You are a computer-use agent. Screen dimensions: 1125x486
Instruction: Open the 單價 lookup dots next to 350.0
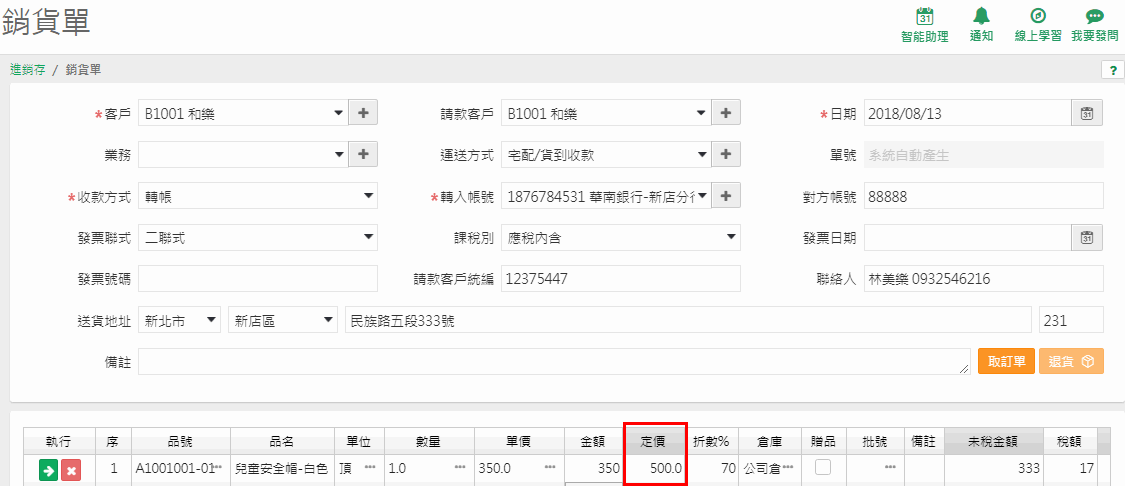[550, 468]
